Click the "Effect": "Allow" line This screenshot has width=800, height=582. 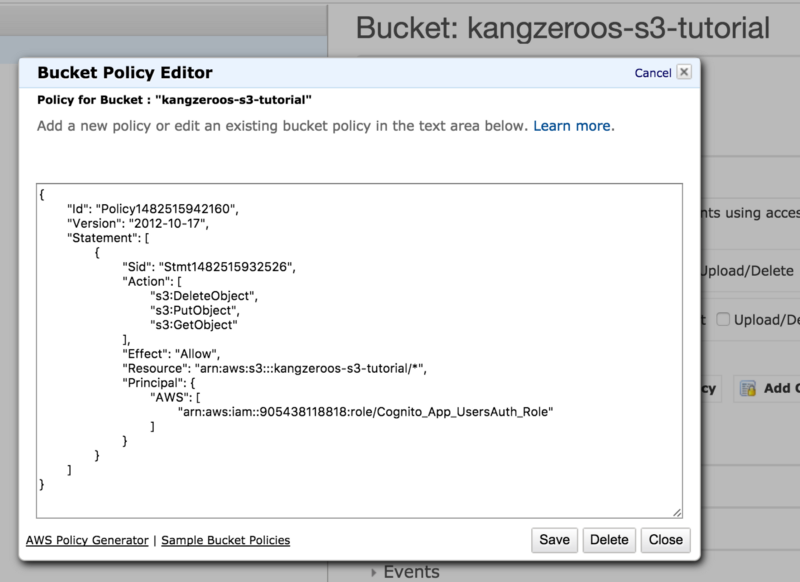coord(171,354)
